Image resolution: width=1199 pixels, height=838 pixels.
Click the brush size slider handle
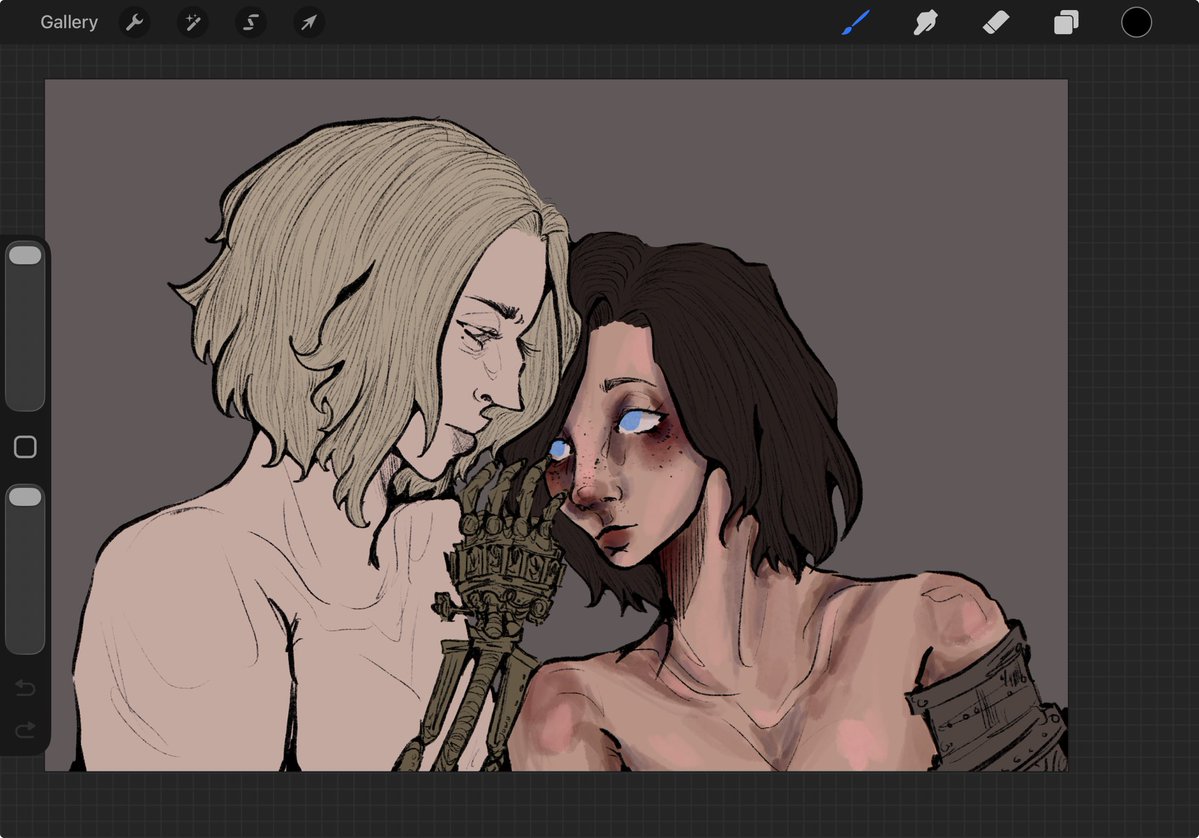(25, 255)
